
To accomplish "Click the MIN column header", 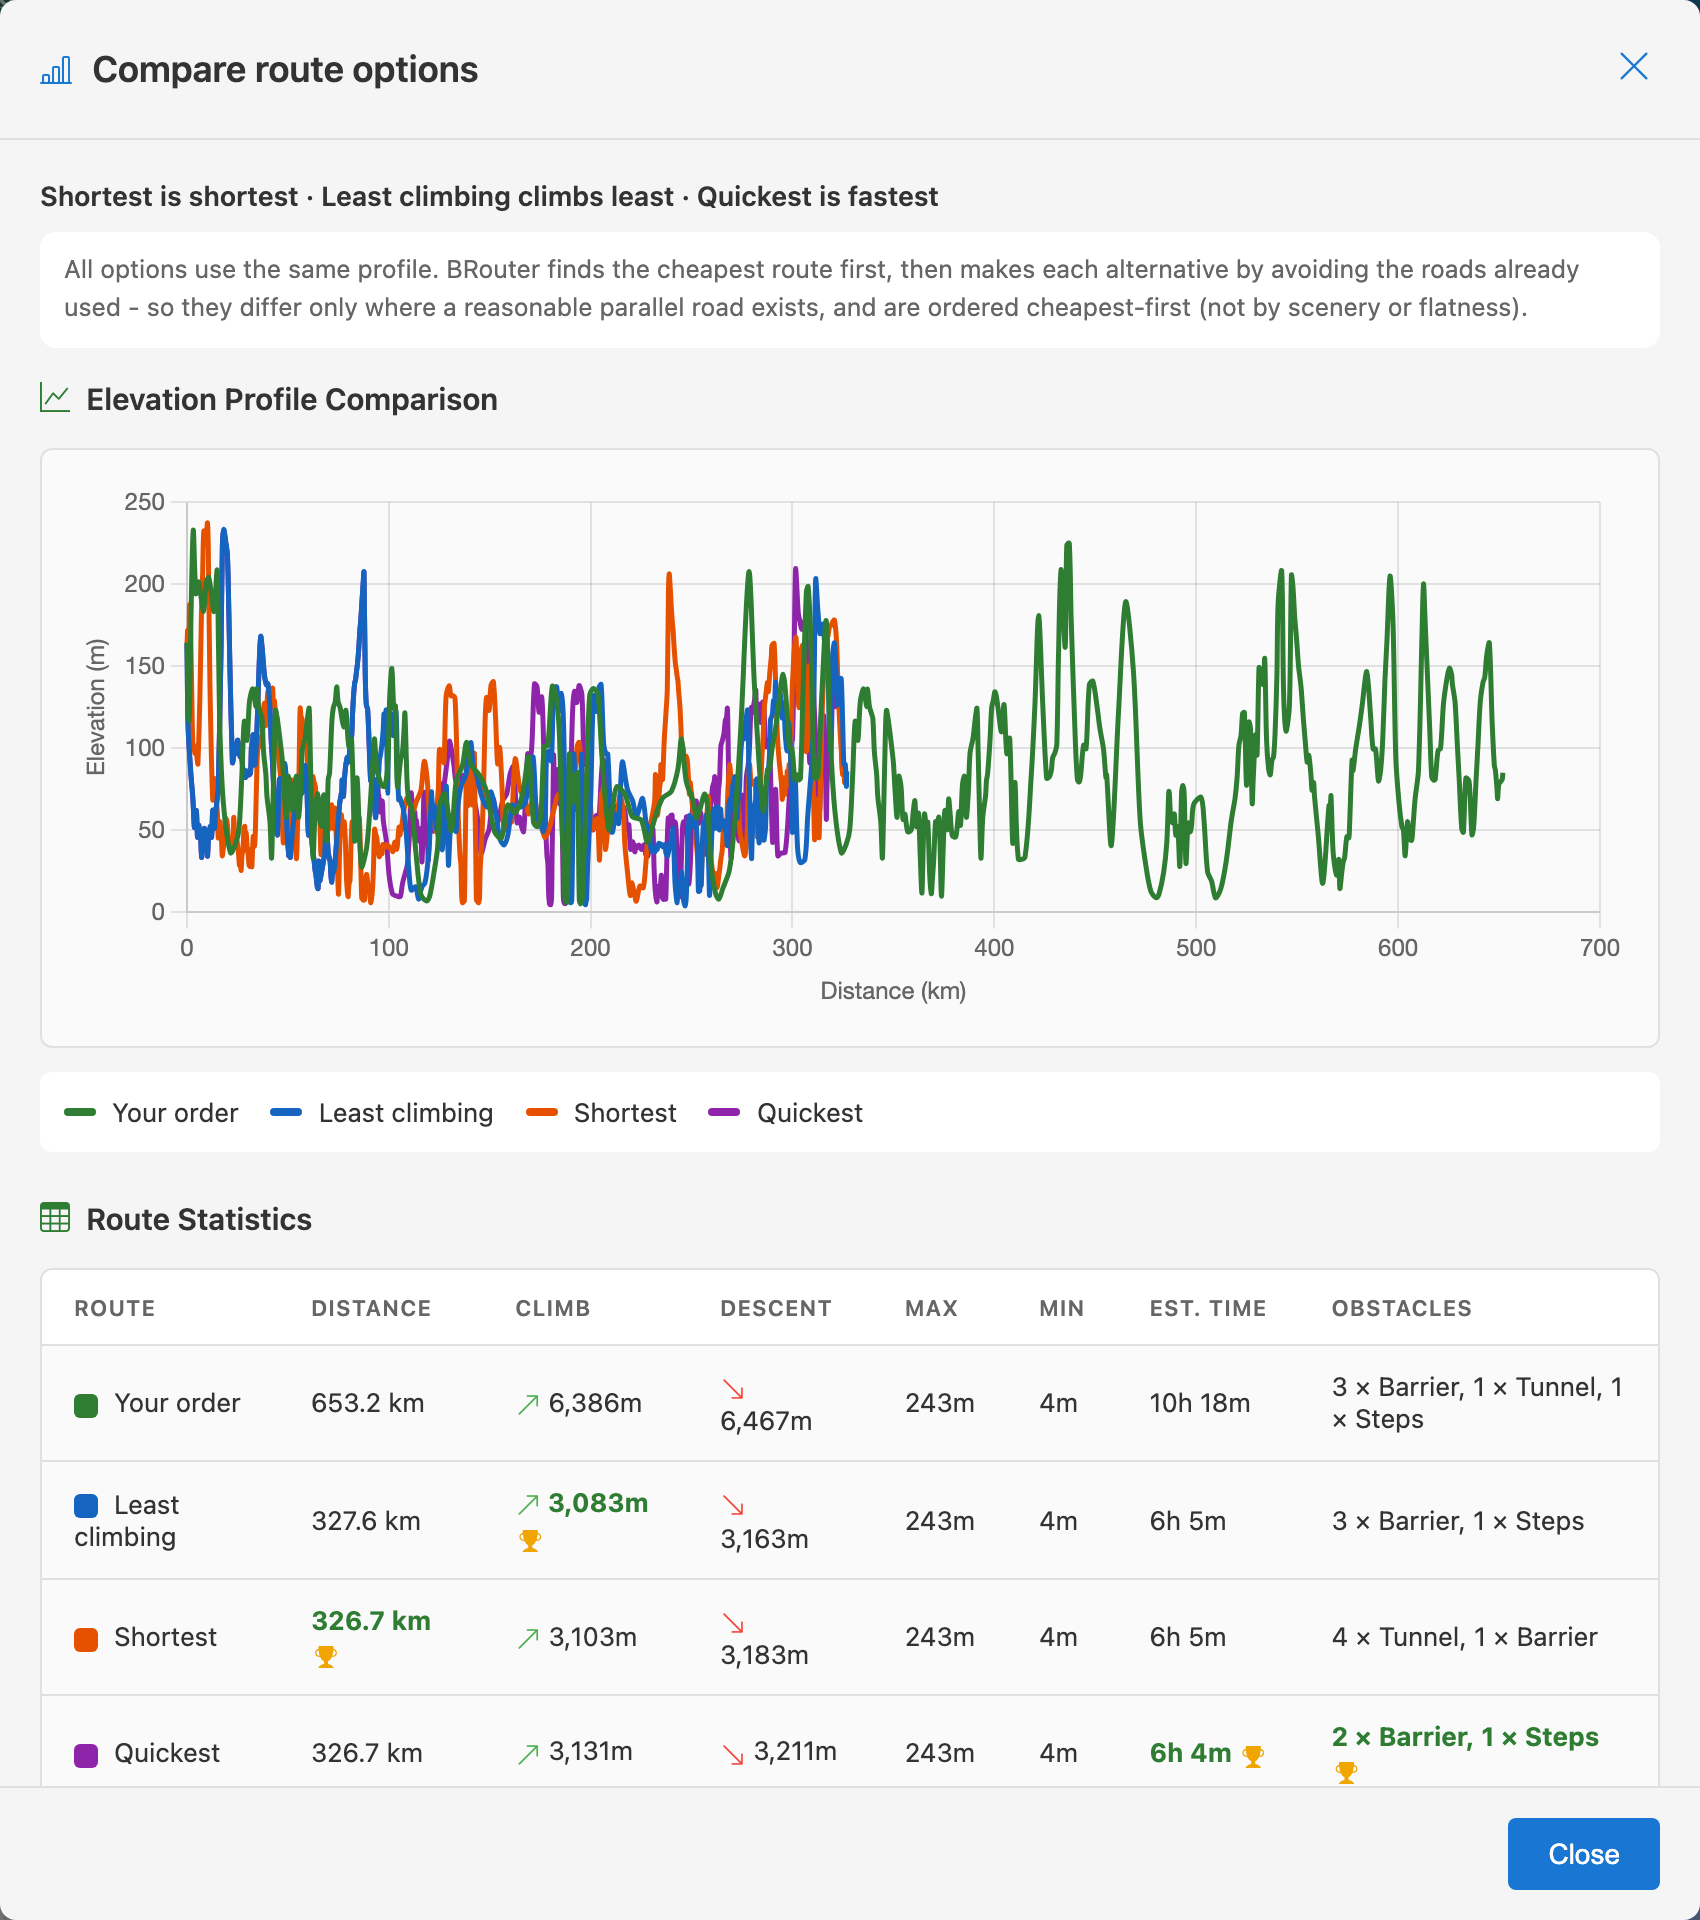I will (1061, 1308).
